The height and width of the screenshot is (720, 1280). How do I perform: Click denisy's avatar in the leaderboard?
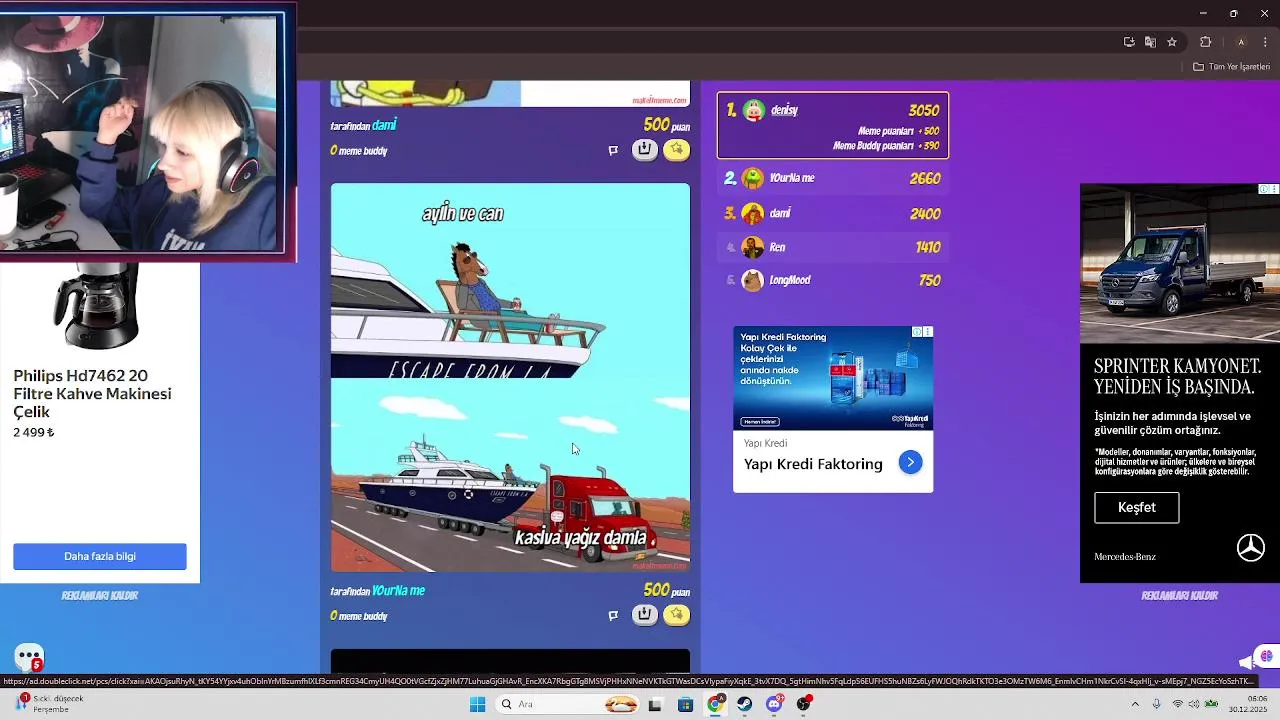click(753, 111)
